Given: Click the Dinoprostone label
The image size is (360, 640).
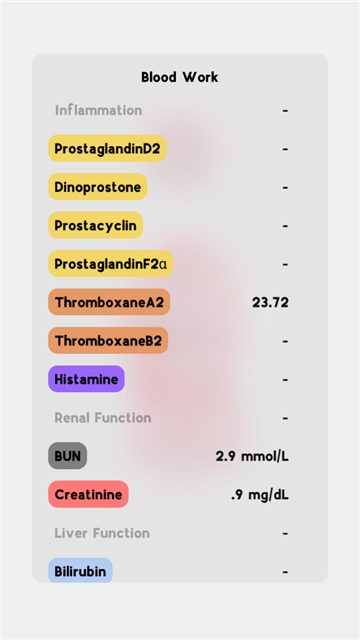Looking at the screenshot, I should pyautogui.click(x=98, y=187).
